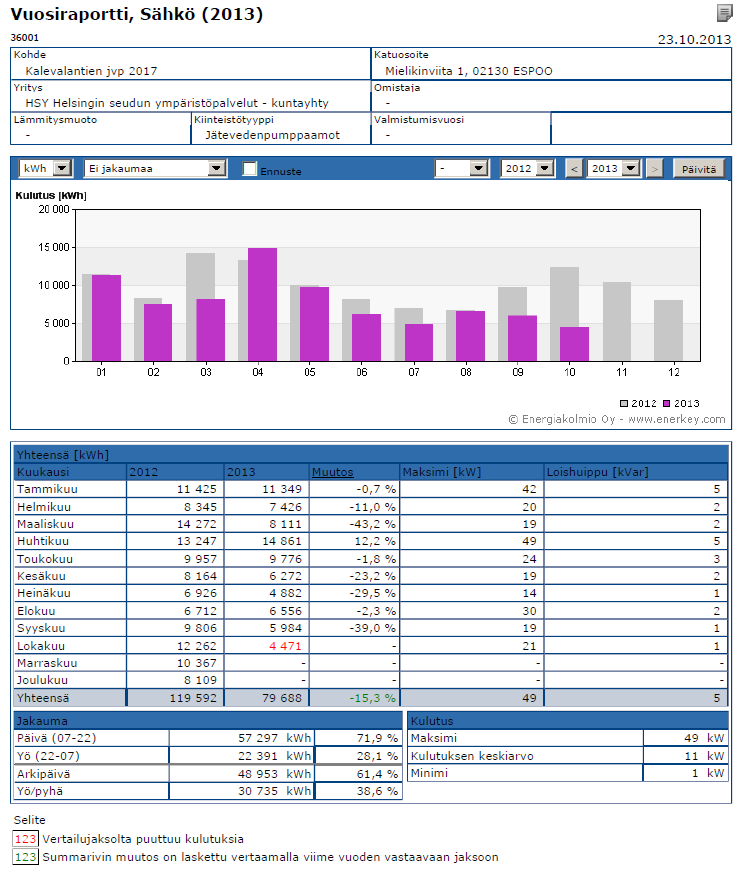Click the Mielikinviita 1, 02130 ESPOO address
742x873 pixels.
click(469, 71)
